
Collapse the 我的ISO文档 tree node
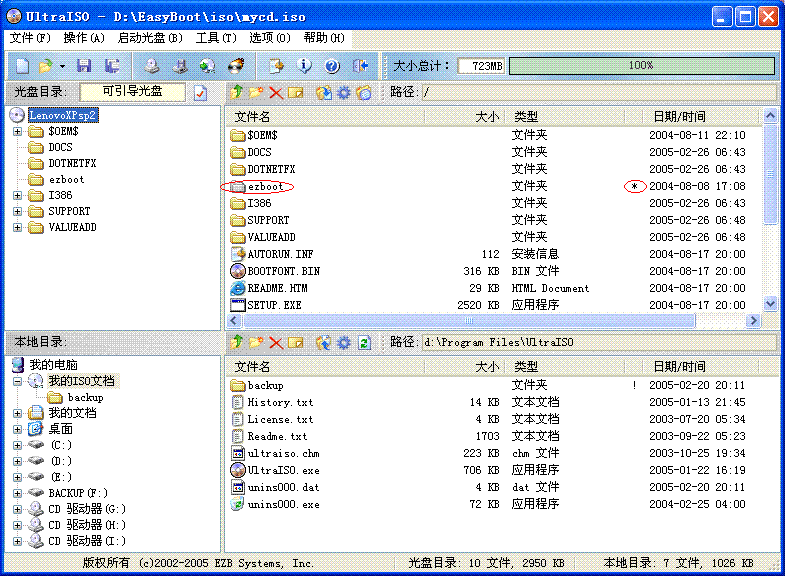[18, 381]
